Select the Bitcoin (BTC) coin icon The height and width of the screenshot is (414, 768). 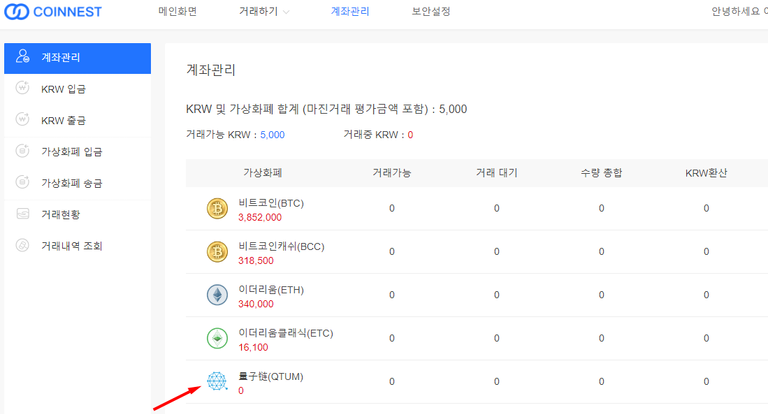[217, 209]
